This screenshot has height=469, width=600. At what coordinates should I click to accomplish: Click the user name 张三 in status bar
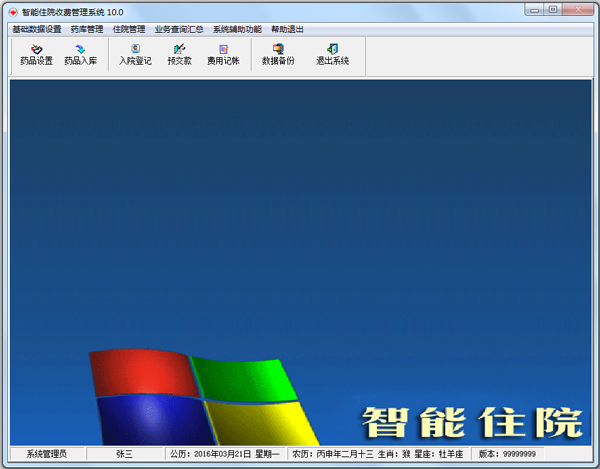[x=125, y=454]
